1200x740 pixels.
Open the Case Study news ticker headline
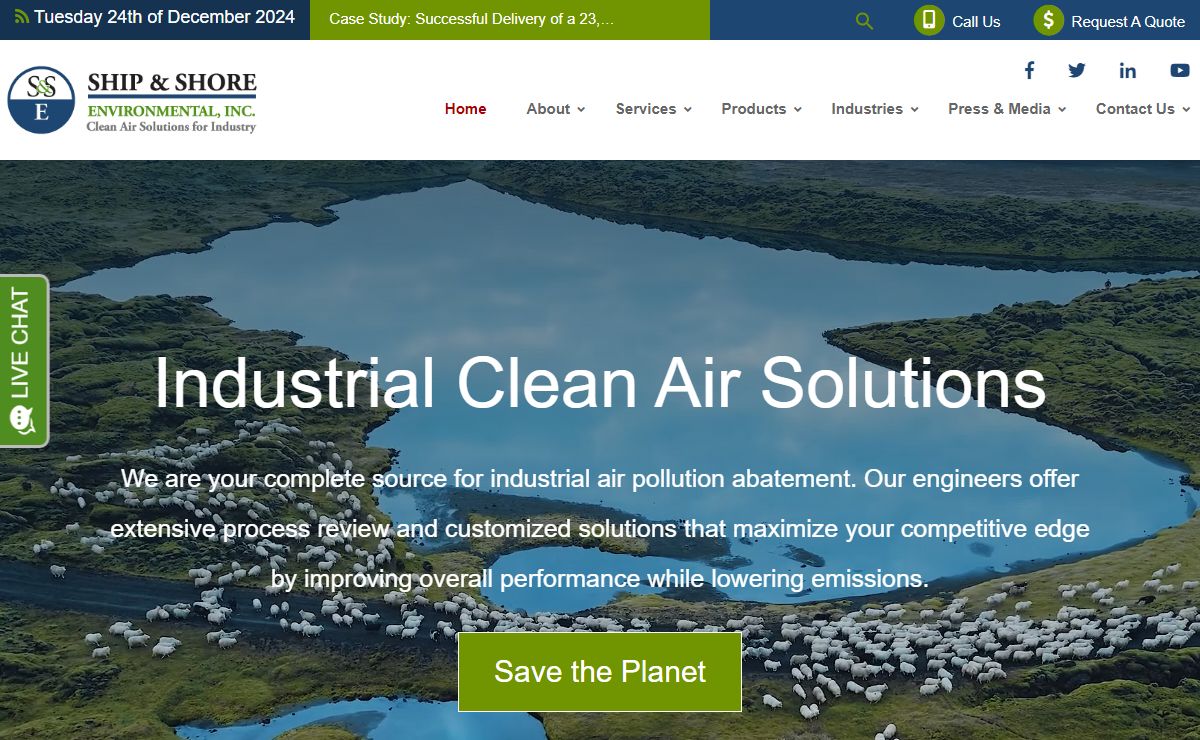(472, 19)
